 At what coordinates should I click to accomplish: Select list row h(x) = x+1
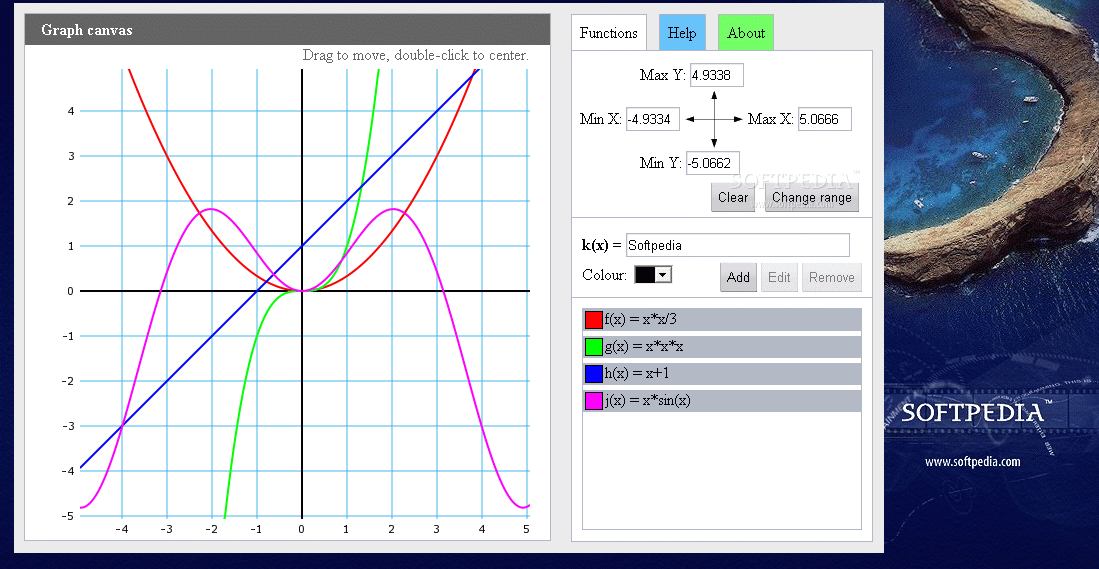pyautogui.click(x=721, y=373)
